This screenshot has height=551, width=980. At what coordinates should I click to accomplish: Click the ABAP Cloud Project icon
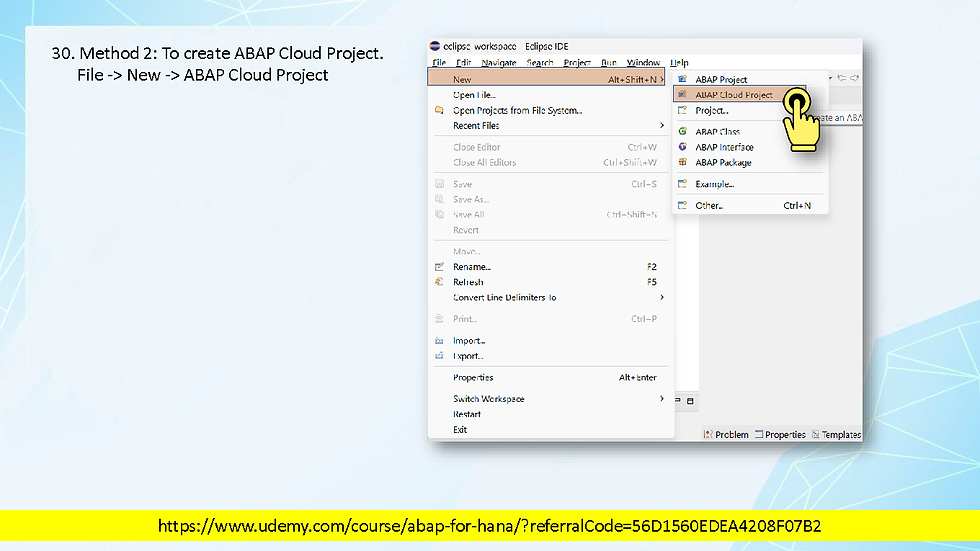click(x=682, y=94)
